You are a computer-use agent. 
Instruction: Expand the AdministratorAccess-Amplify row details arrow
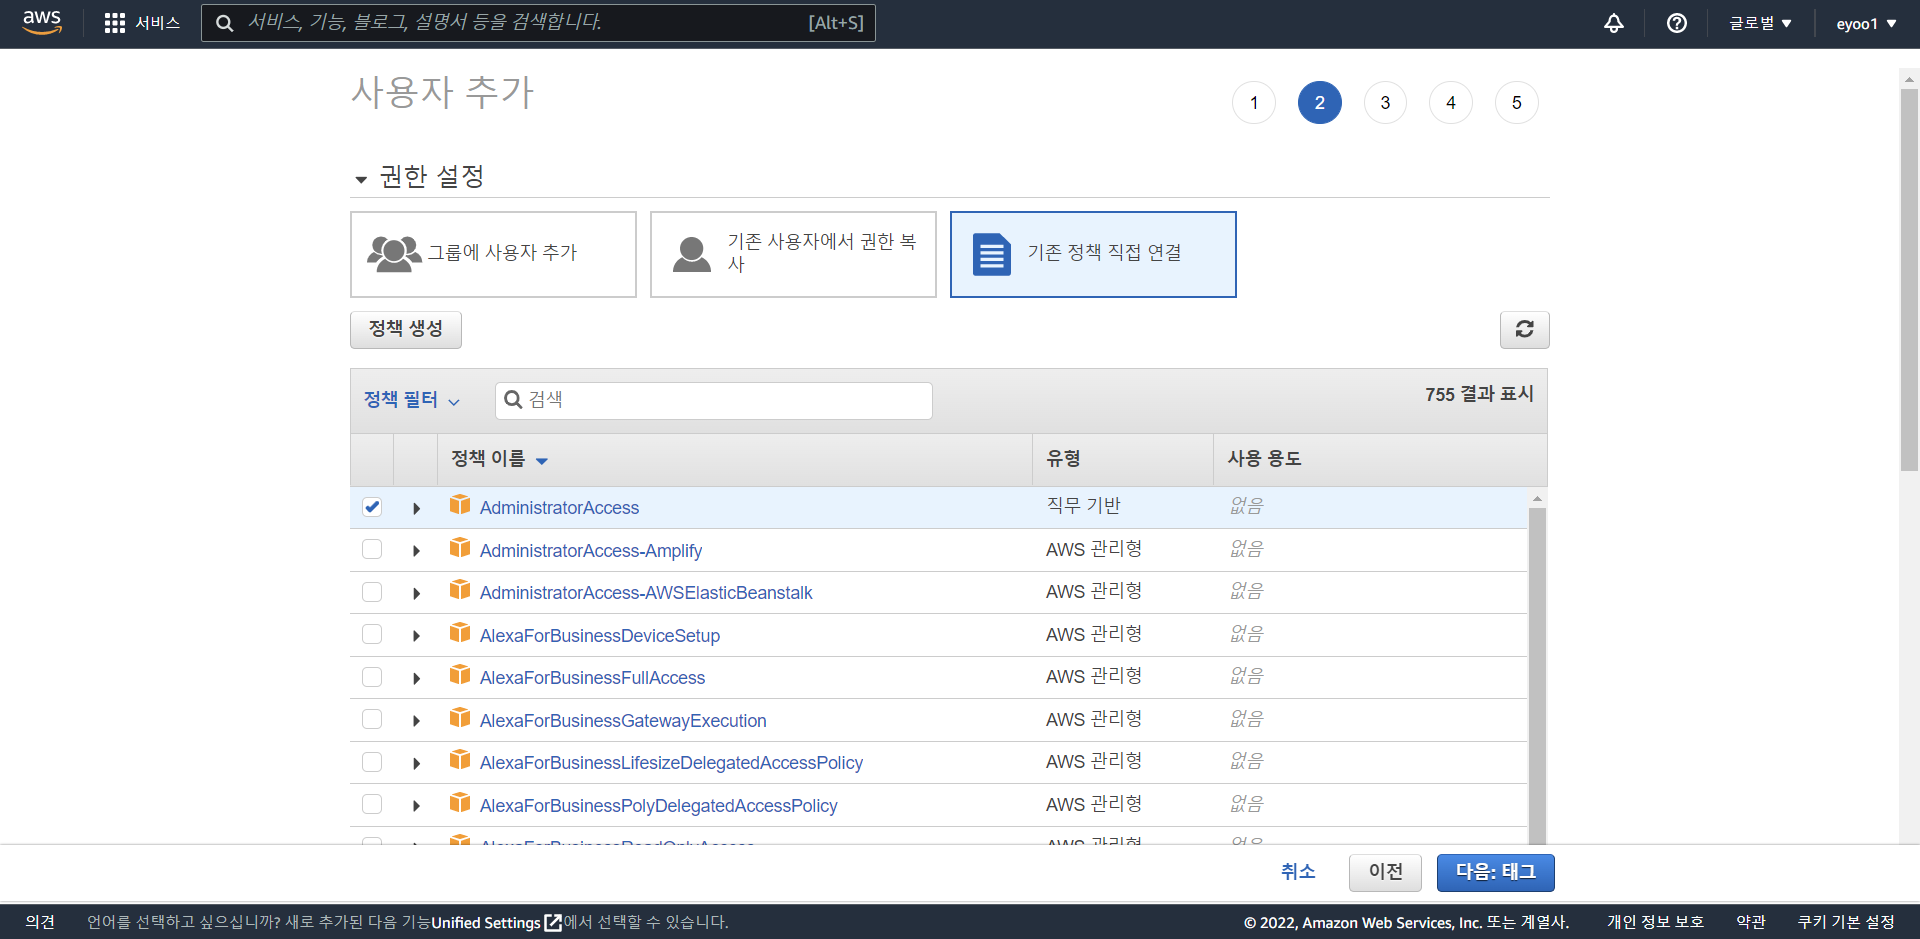point(416,551)
